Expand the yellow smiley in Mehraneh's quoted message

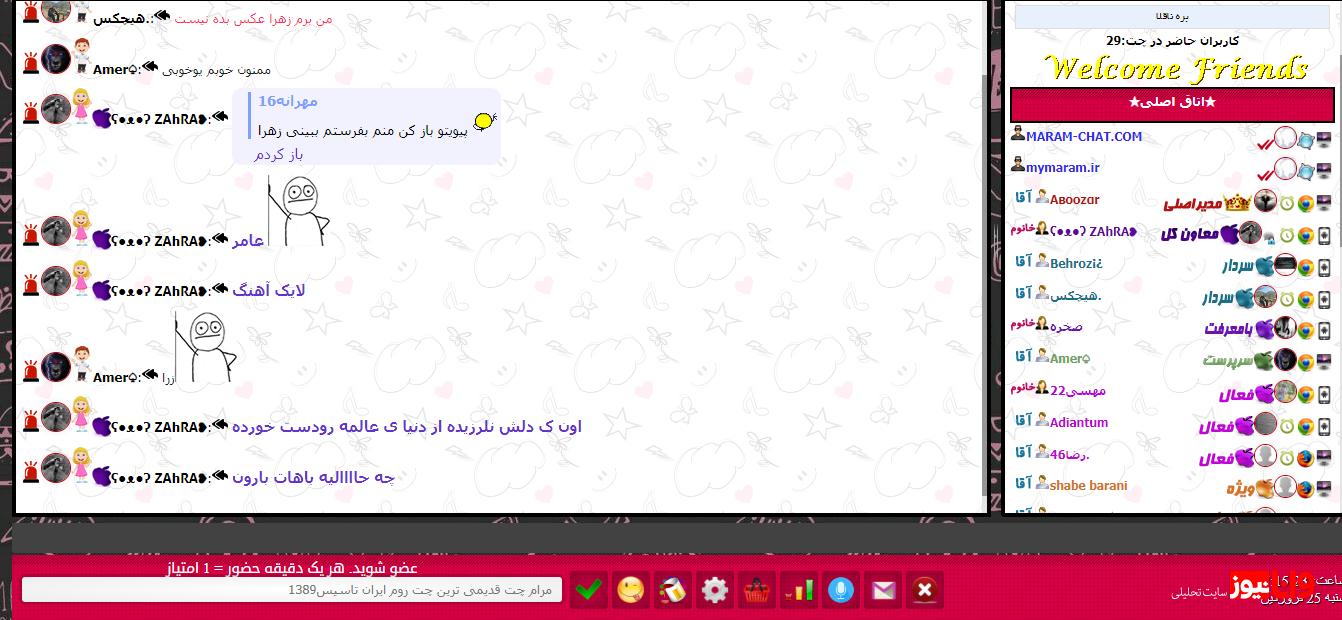484,120
